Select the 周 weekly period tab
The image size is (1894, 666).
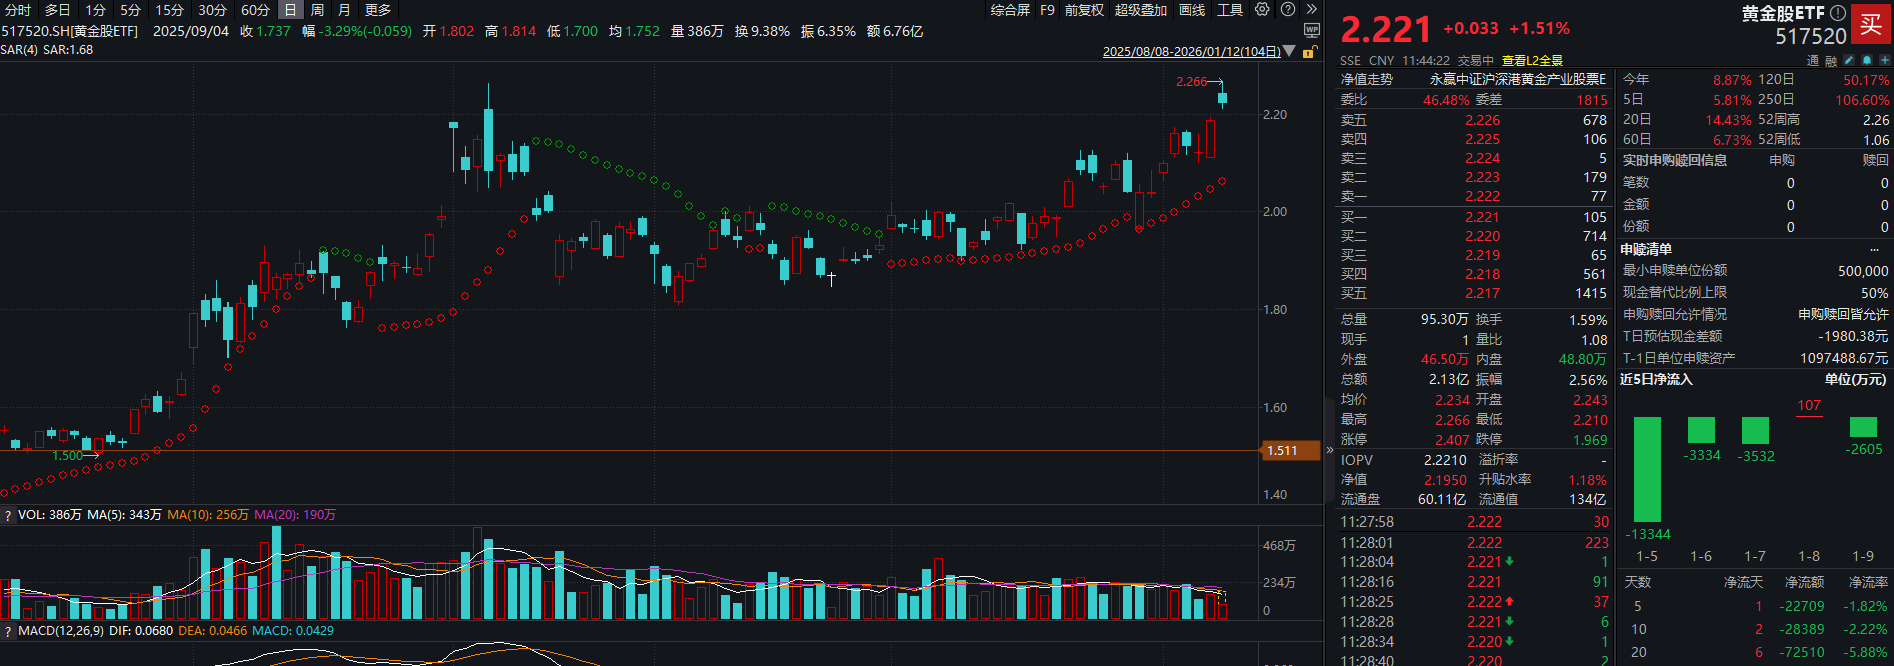317,10
